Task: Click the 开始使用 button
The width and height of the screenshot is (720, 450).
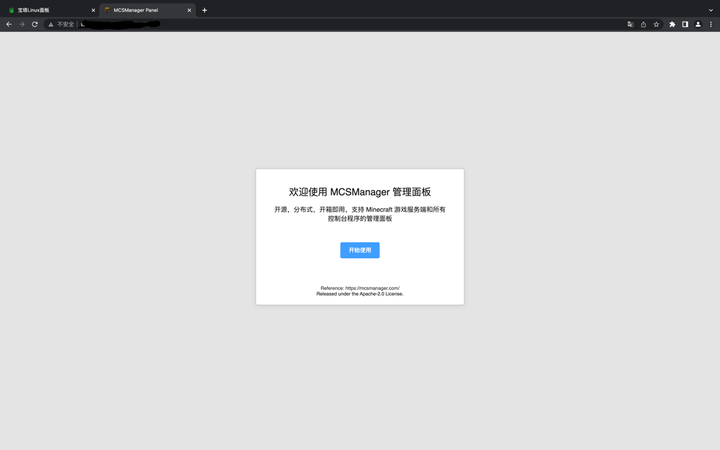Action: click(360, 250)
